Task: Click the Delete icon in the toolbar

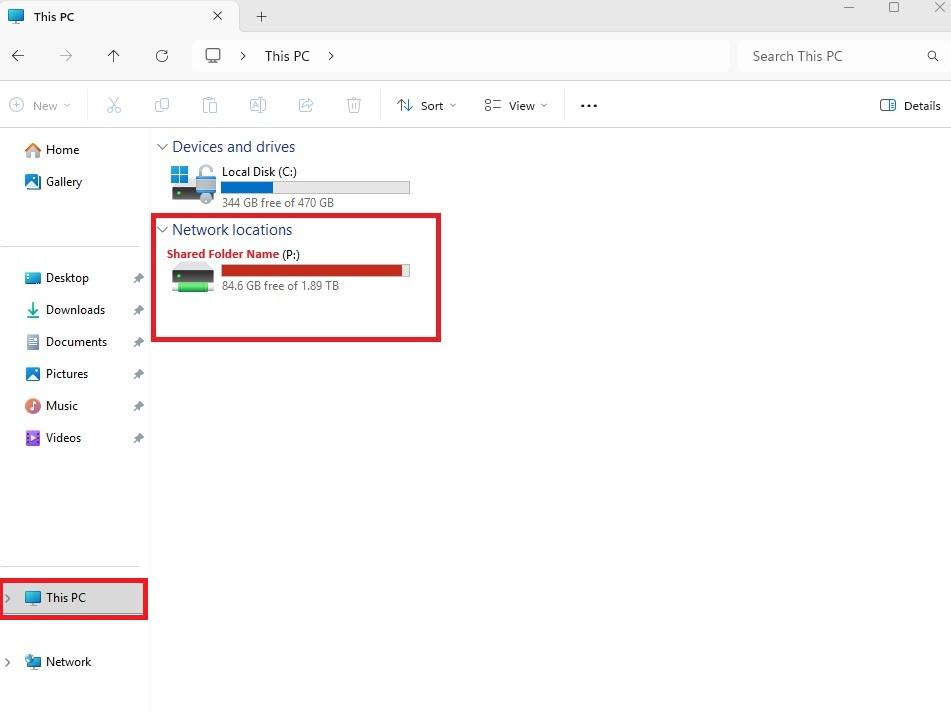Action: point(354,105)
